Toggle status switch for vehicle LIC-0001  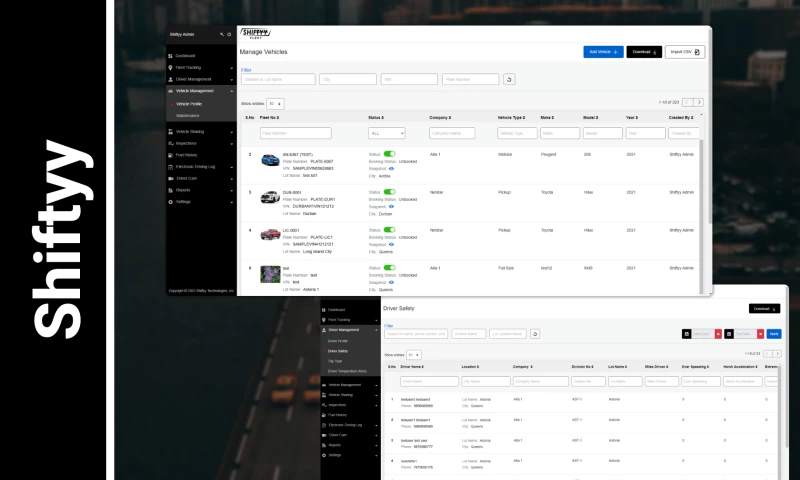[x=389, y=230]
